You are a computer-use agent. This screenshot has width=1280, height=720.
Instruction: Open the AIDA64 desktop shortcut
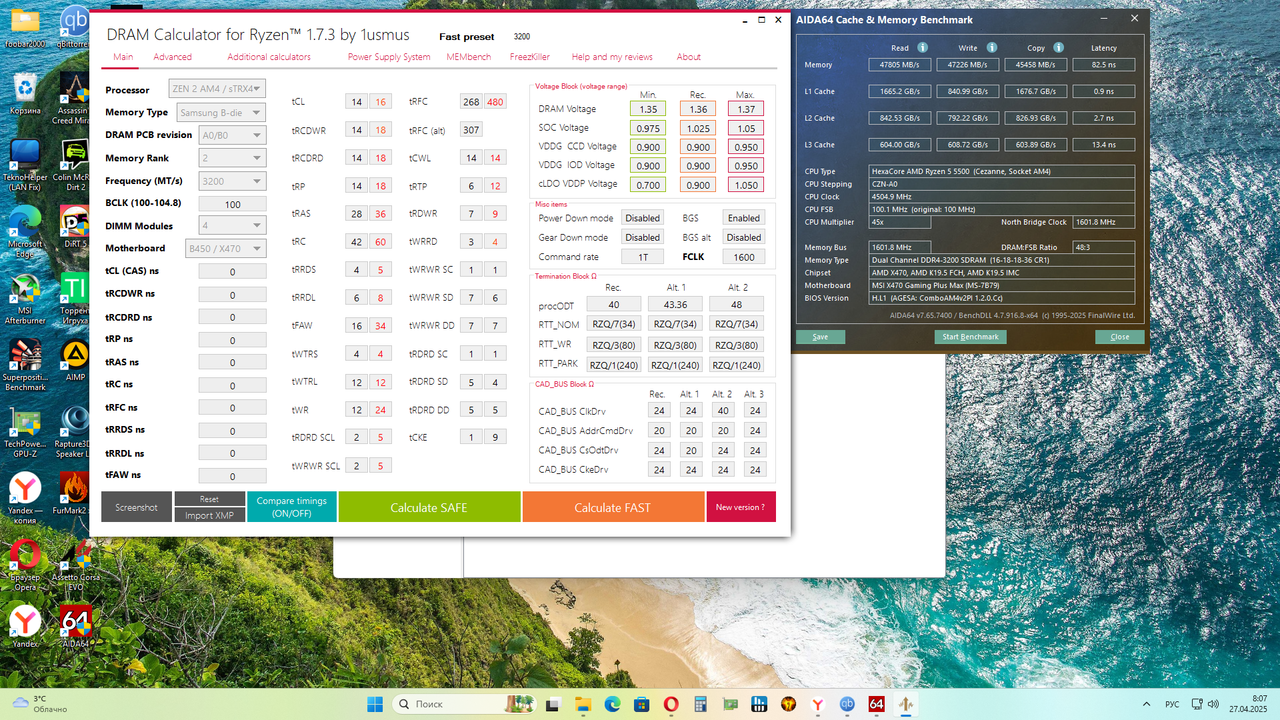75,626
